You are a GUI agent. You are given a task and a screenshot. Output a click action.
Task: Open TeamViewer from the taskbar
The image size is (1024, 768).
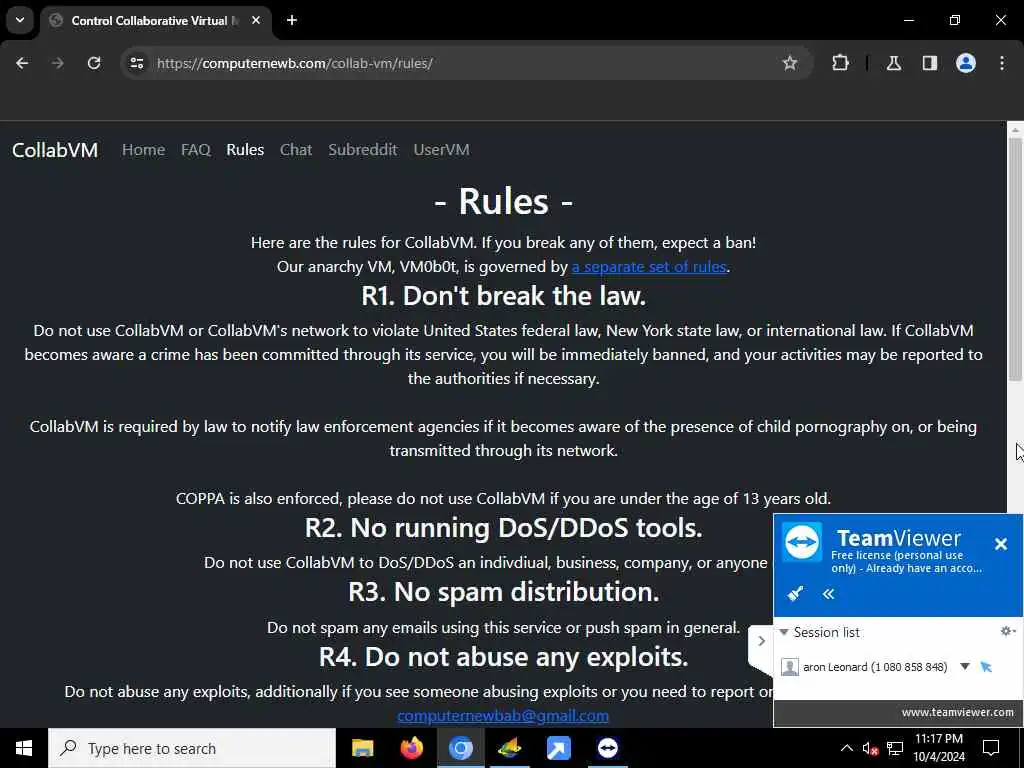click(607, 748)
